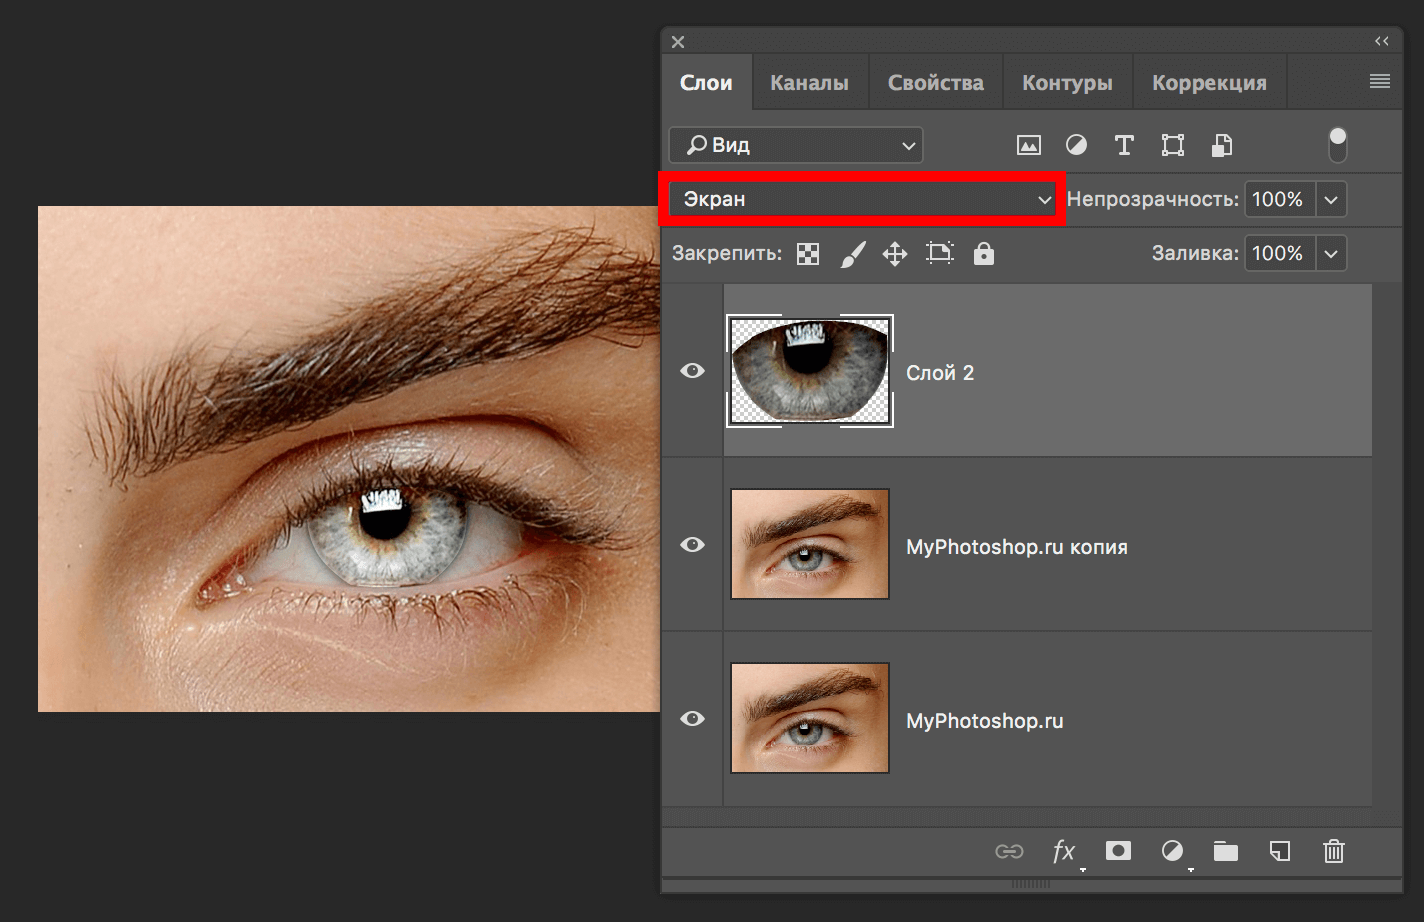Turn off layer filtering switch

[1337, 145]
